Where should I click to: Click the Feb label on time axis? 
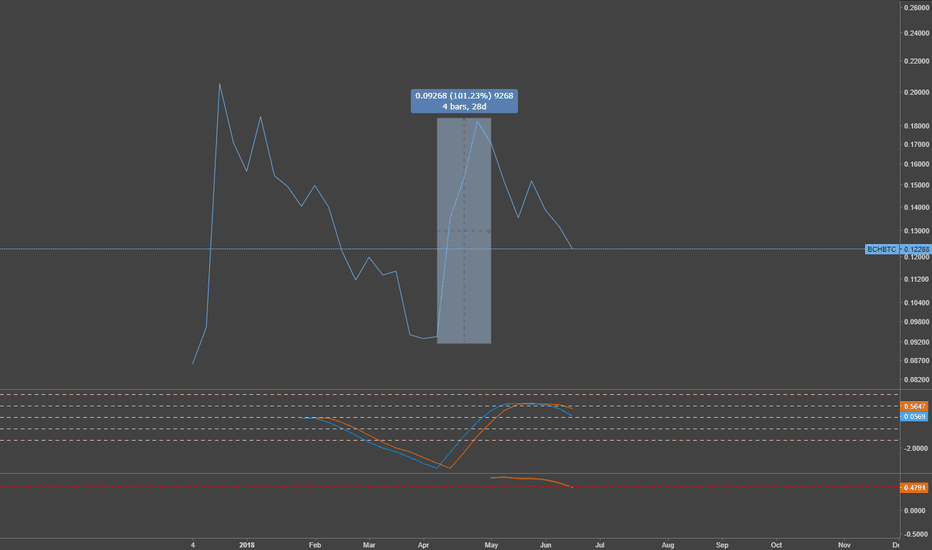tap(315, 545)
